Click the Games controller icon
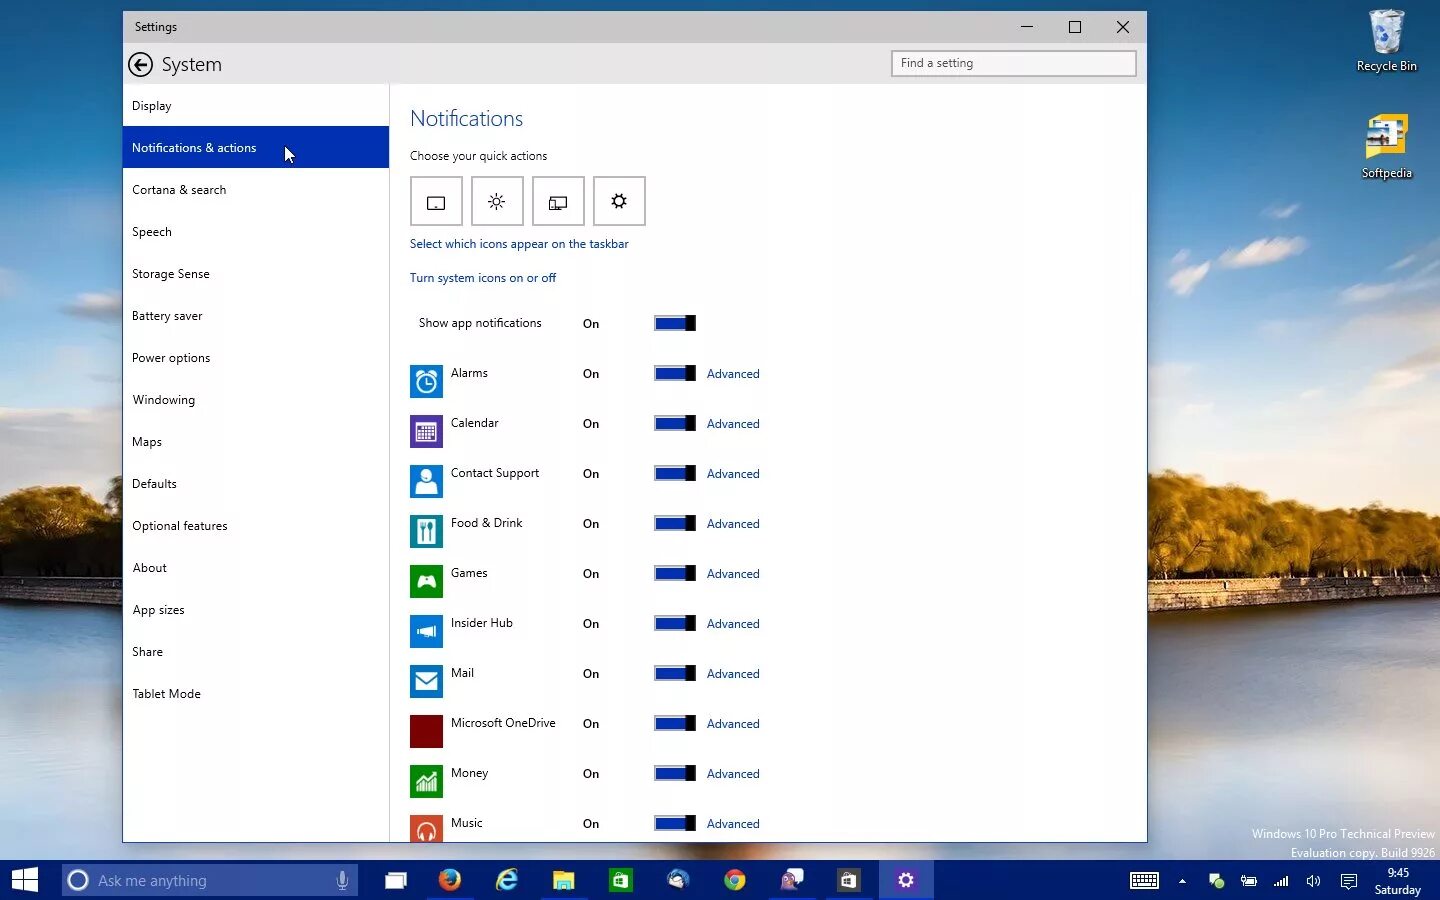This screenshot has height=900, width=1440. 426,581
